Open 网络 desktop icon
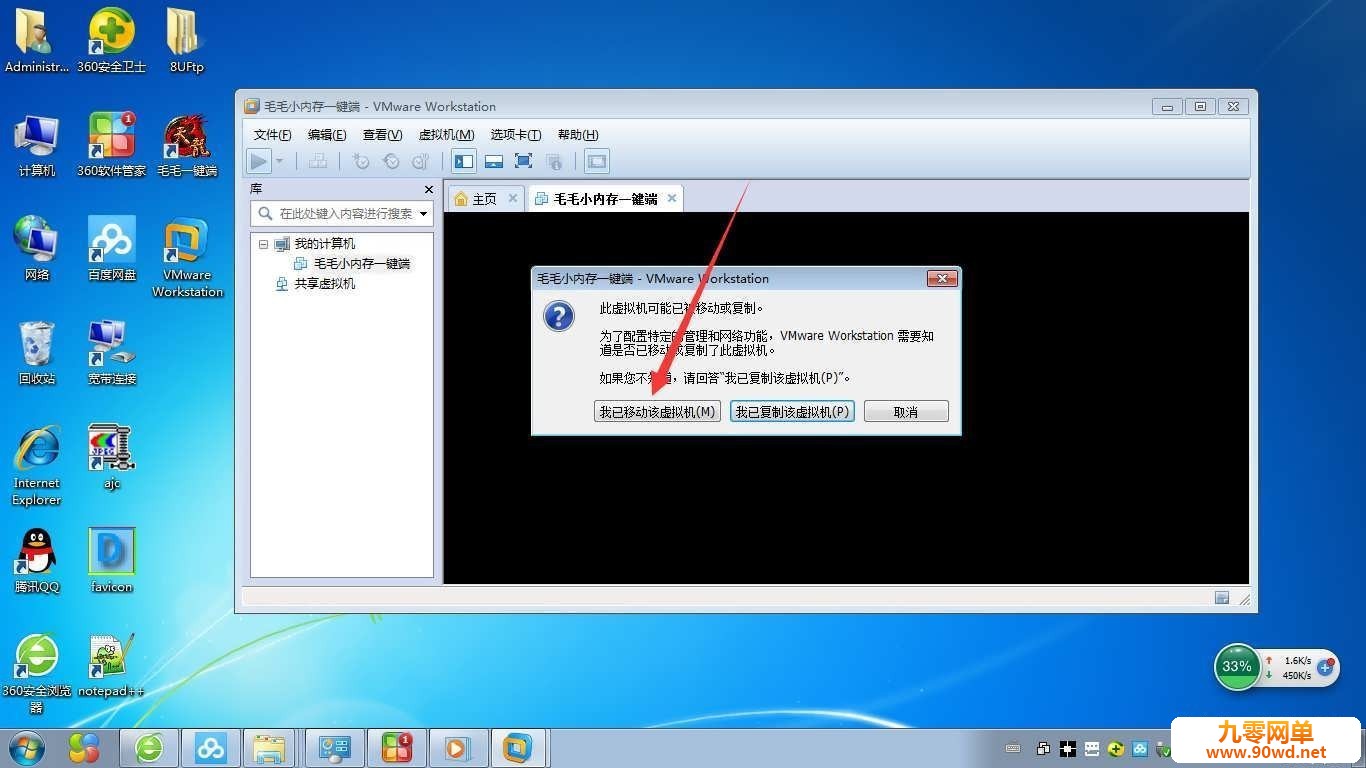Screen dimensions: 1366x768 click(37, 248)
